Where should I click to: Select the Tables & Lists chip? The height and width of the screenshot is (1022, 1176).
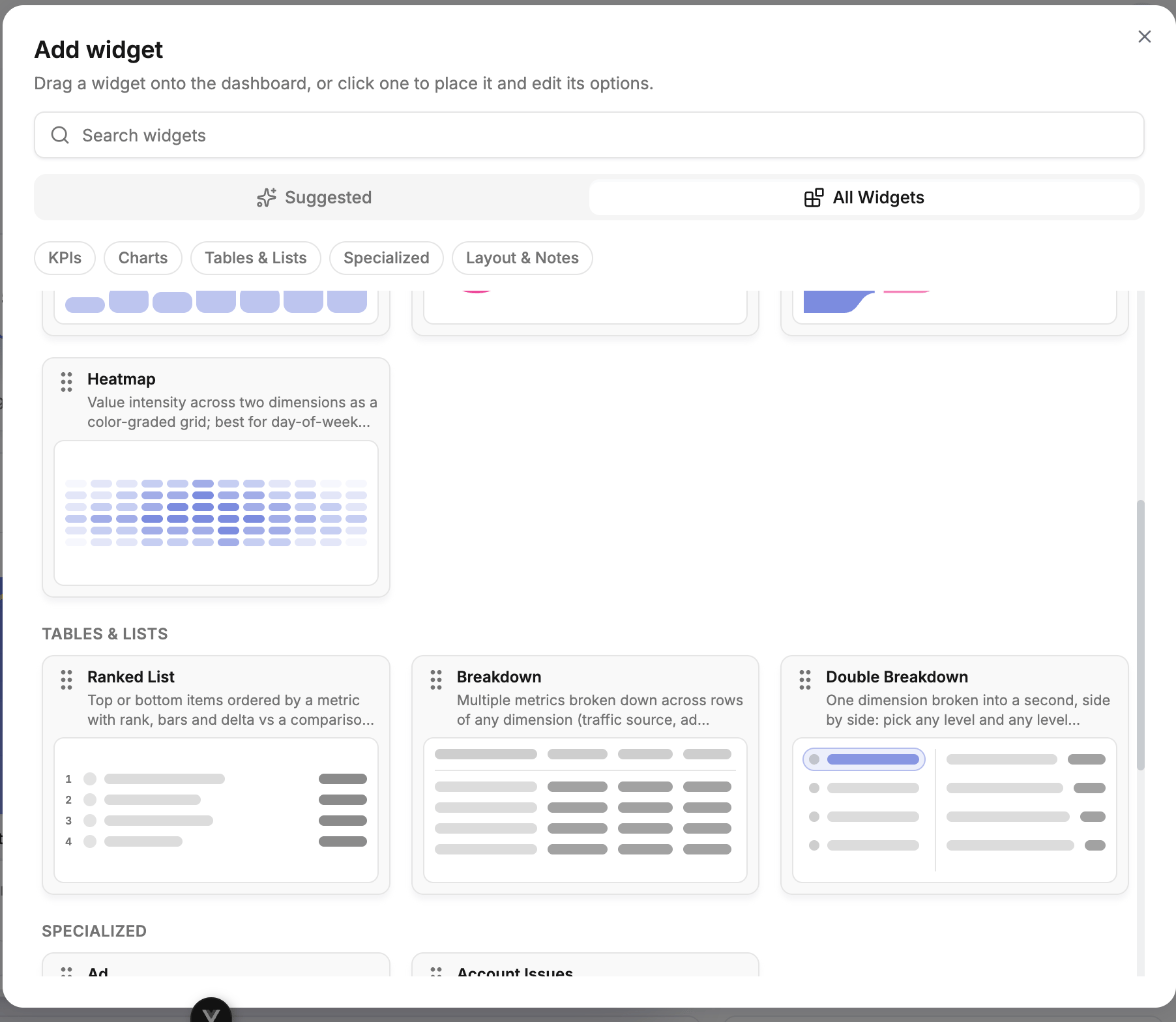[256, 258]
